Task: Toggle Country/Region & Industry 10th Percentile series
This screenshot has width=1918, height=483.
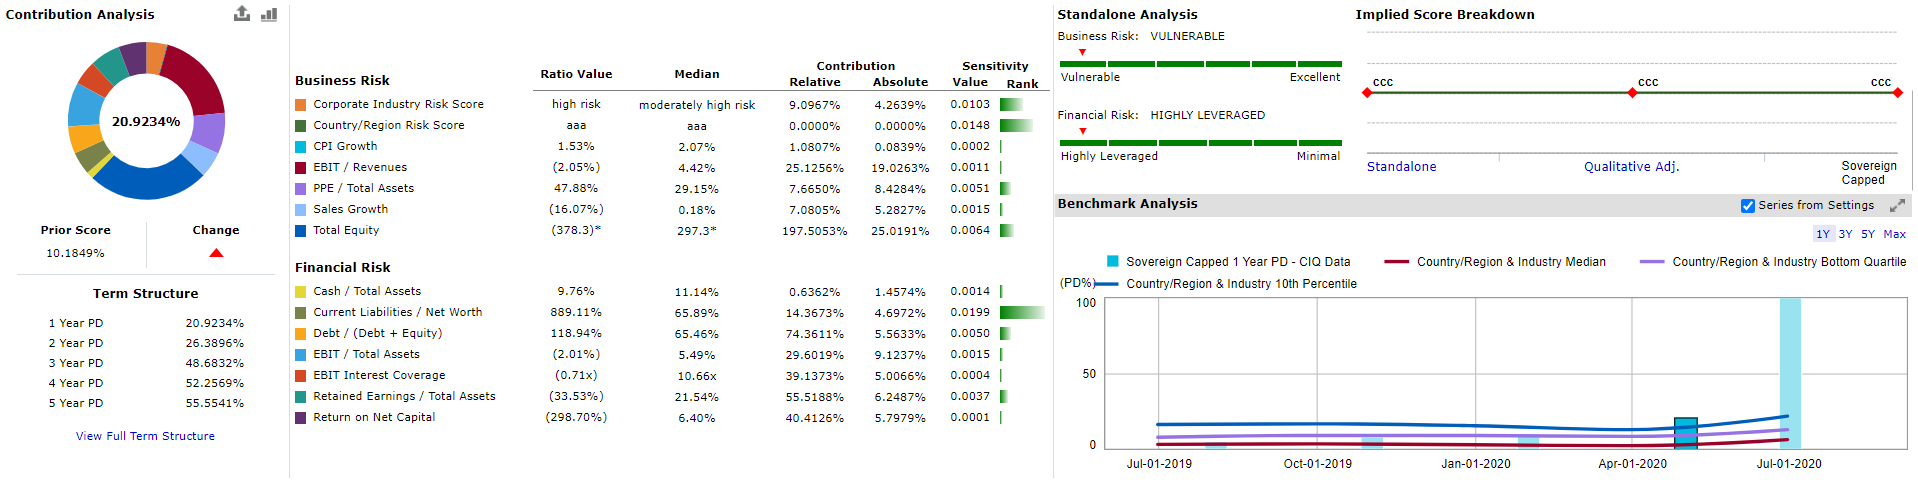Action: [x=1240, y=284]
